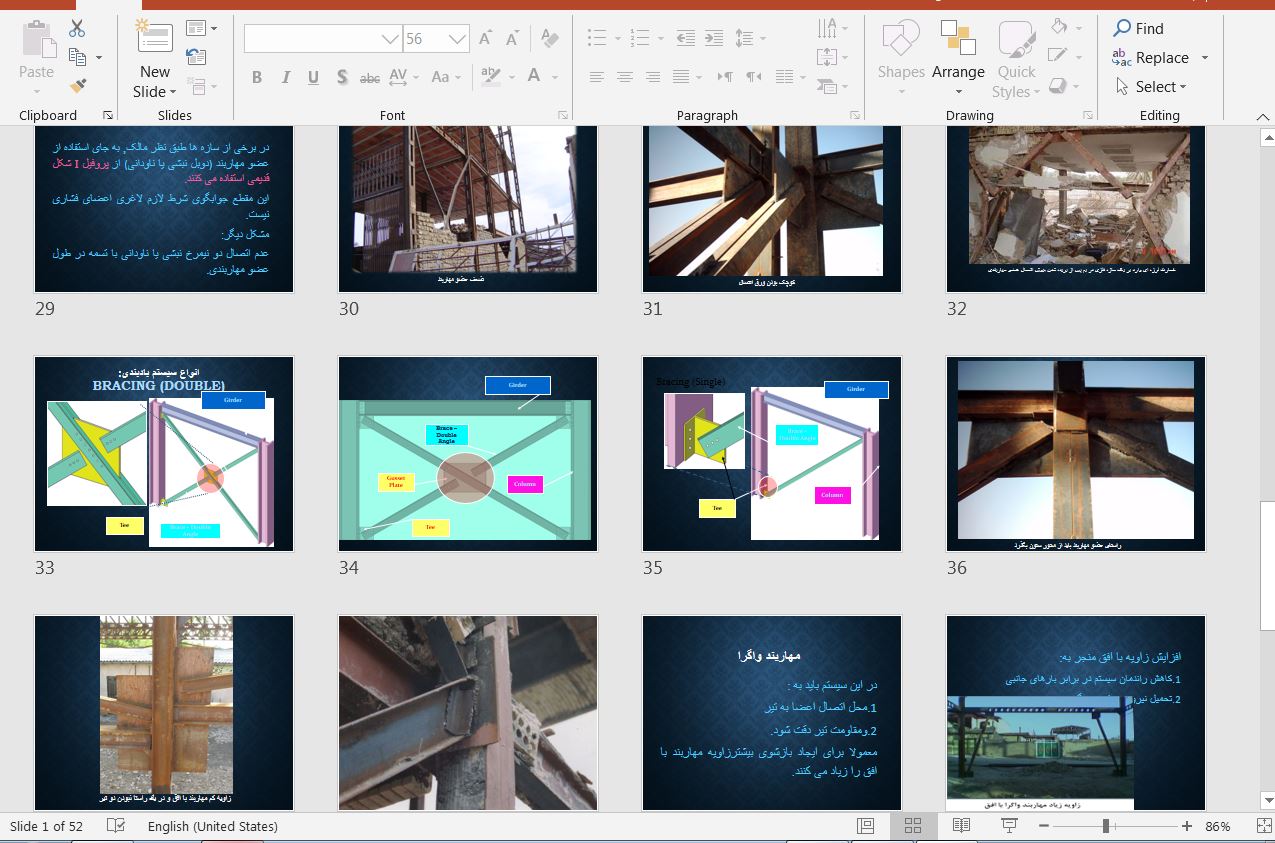Open the font size dropdown showing 56
This screenshot has height=843, width=1275.
pos(458,39)
